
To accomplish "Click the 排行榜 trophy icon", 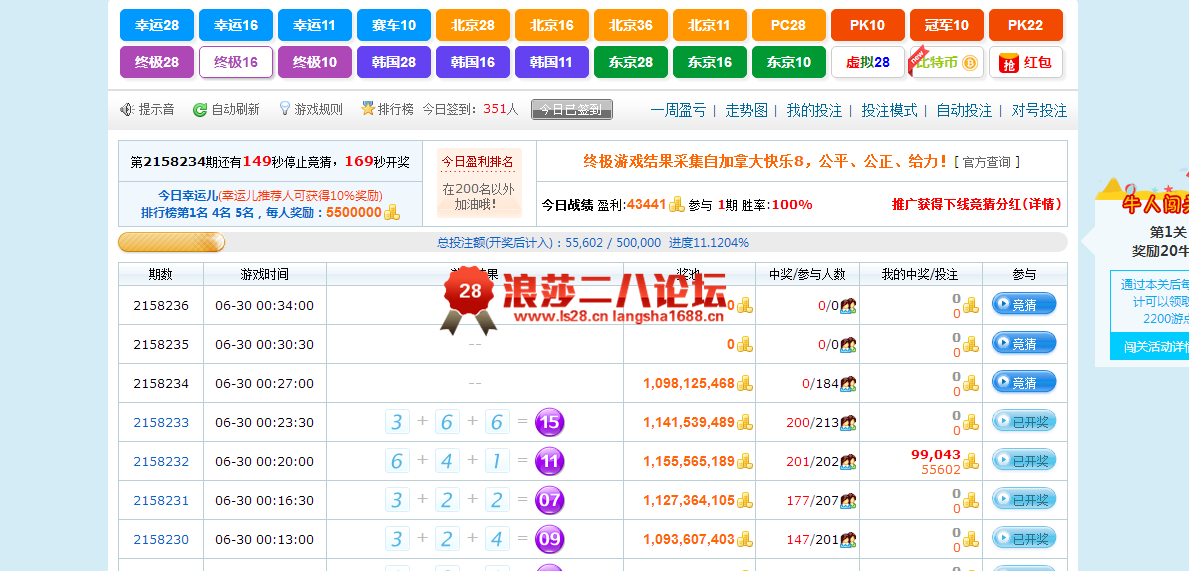I will 368,109.
